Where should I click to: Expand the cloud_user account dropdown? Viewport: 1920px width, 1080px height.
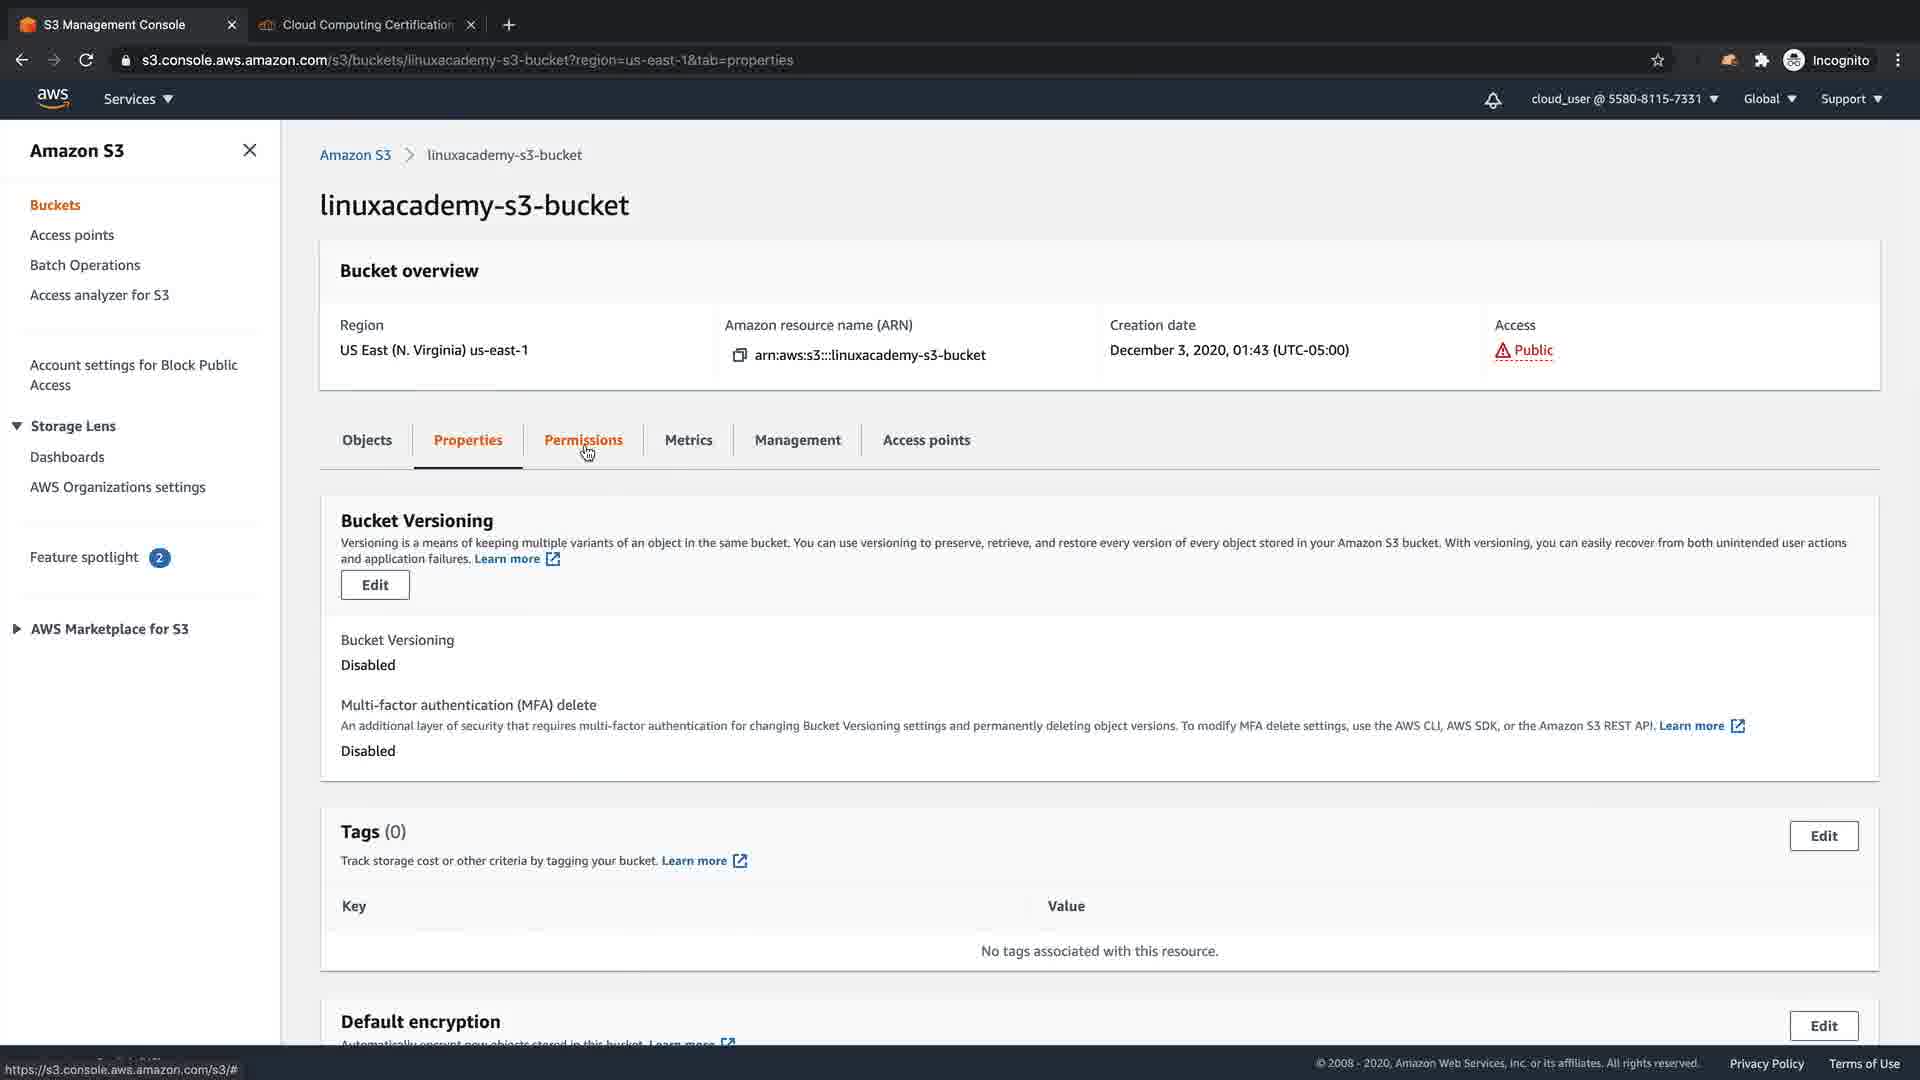pyautogui.click(x=1624, y=99)
